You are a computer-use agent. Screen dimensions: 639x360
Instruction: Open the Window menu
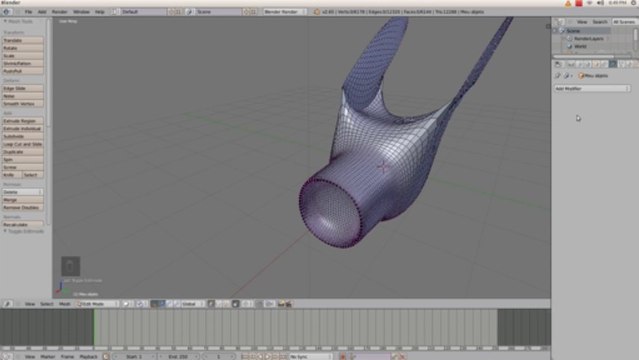click(x=81, y=12)
